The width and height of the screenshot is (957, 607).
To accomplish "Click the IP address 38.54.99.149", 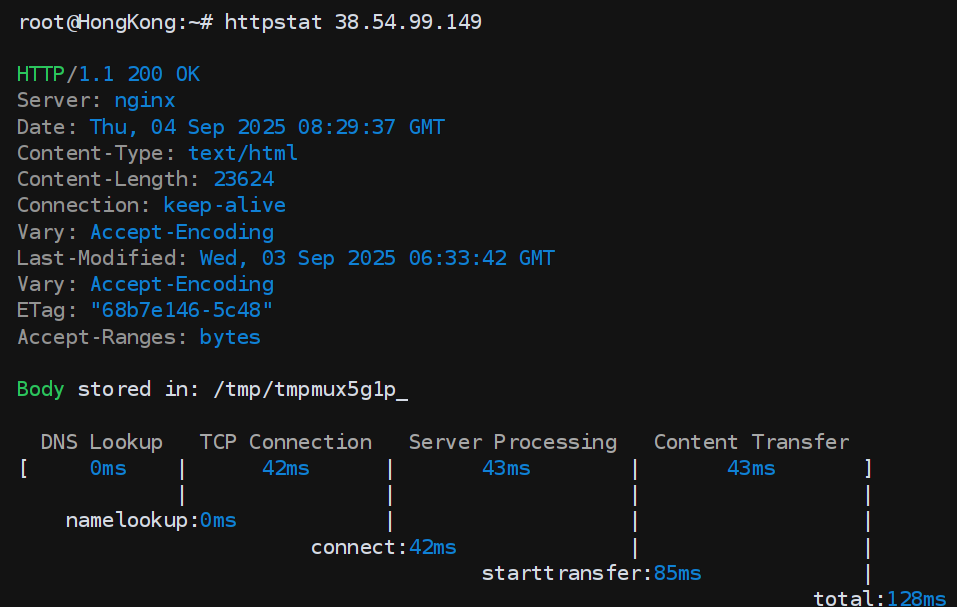I will coord(409,22).
